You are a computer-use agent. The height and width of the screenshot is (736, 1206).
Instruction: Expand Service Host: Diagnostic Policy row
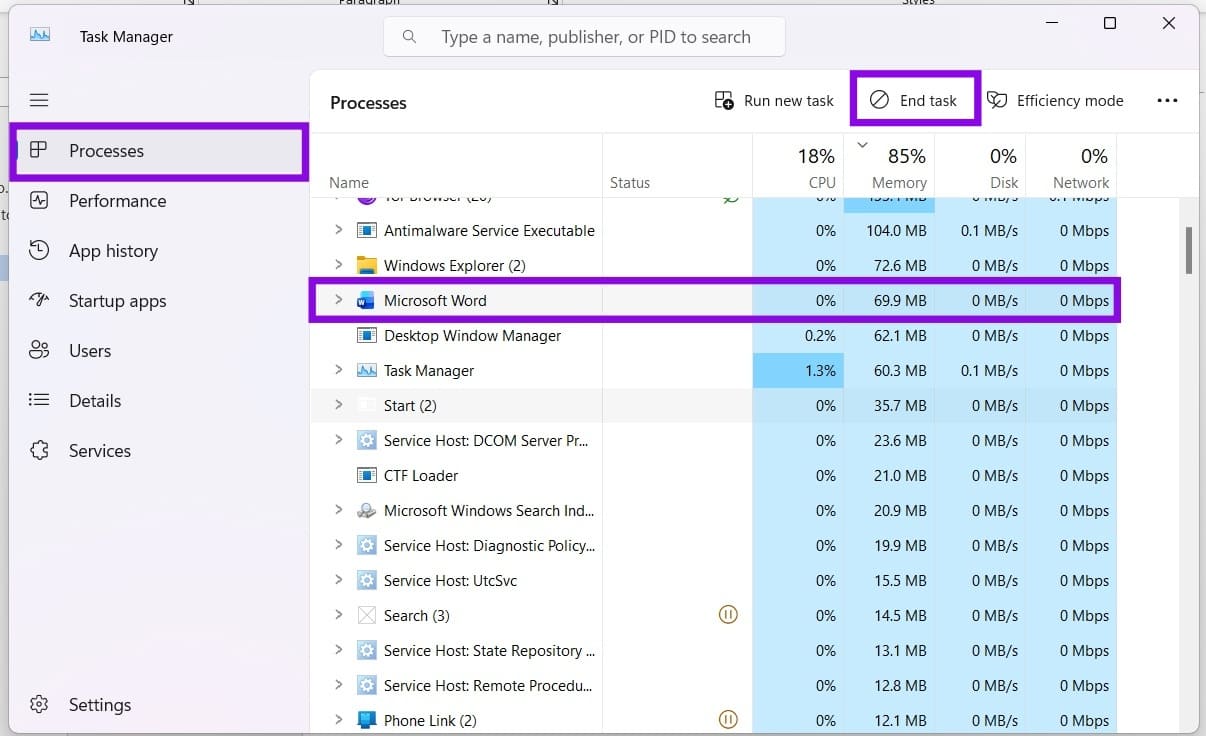[338, 545]
